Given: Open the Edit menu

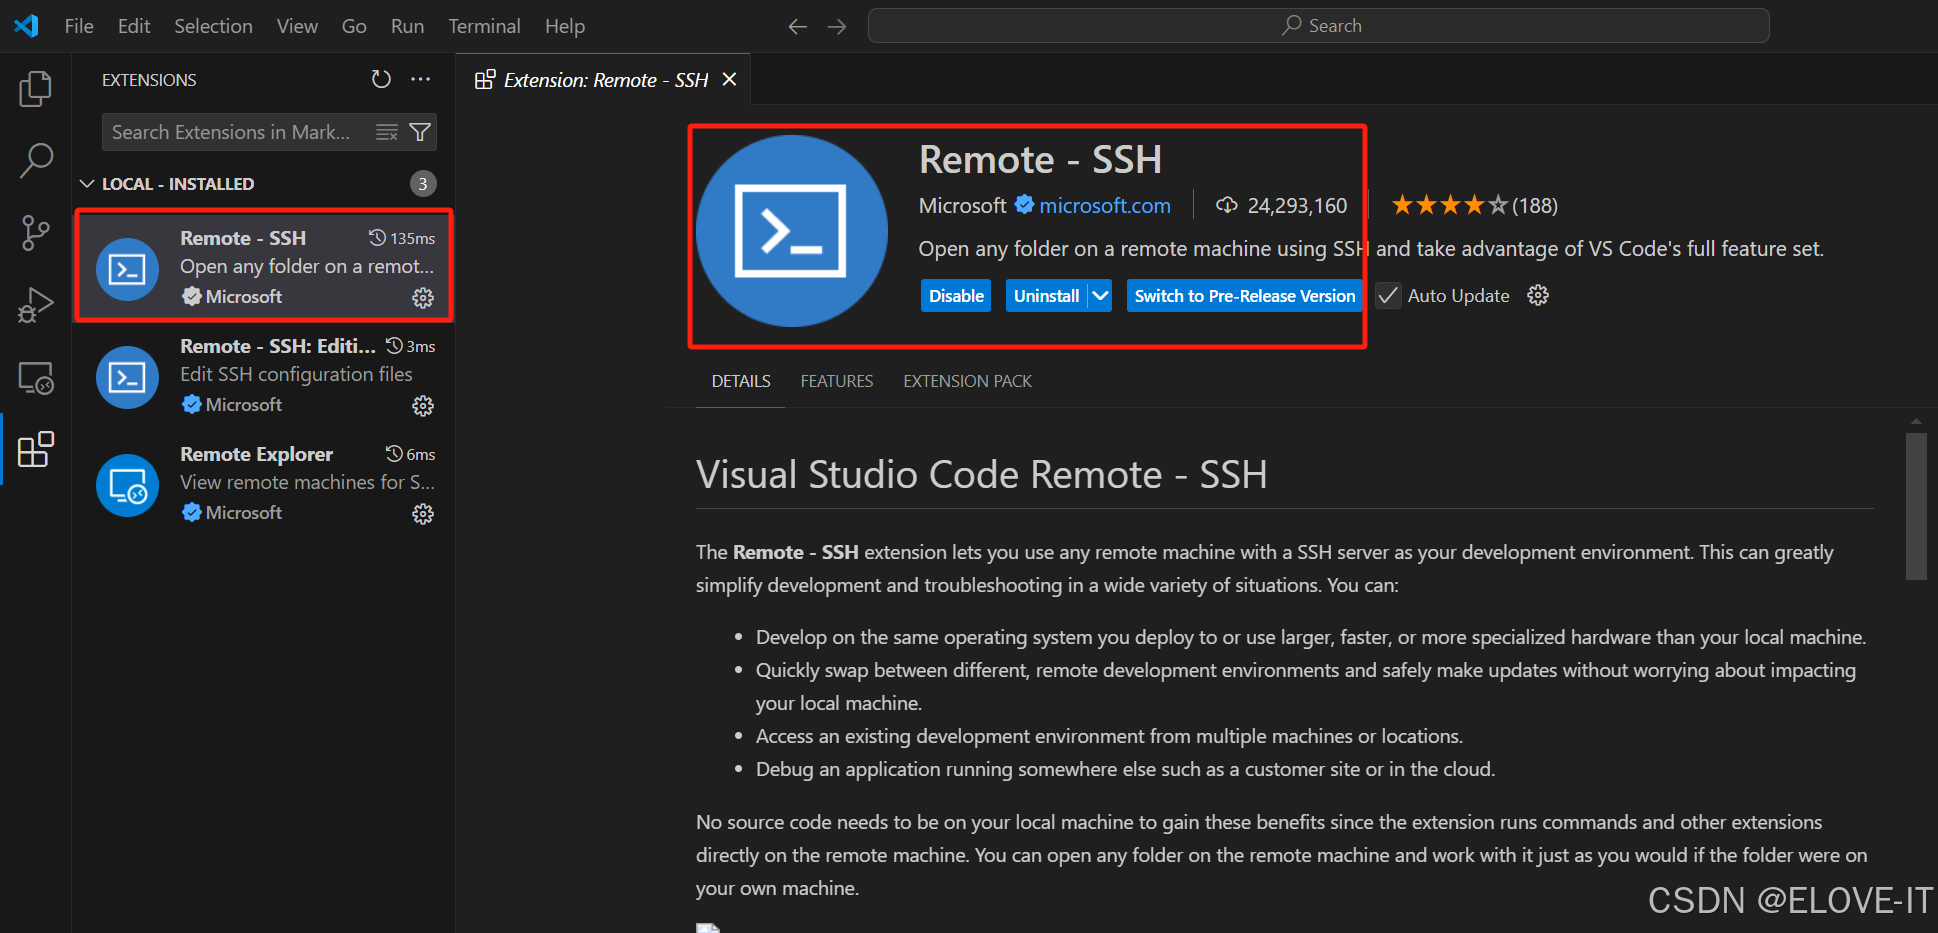Looking at the screenshot, I should (134, 26).
